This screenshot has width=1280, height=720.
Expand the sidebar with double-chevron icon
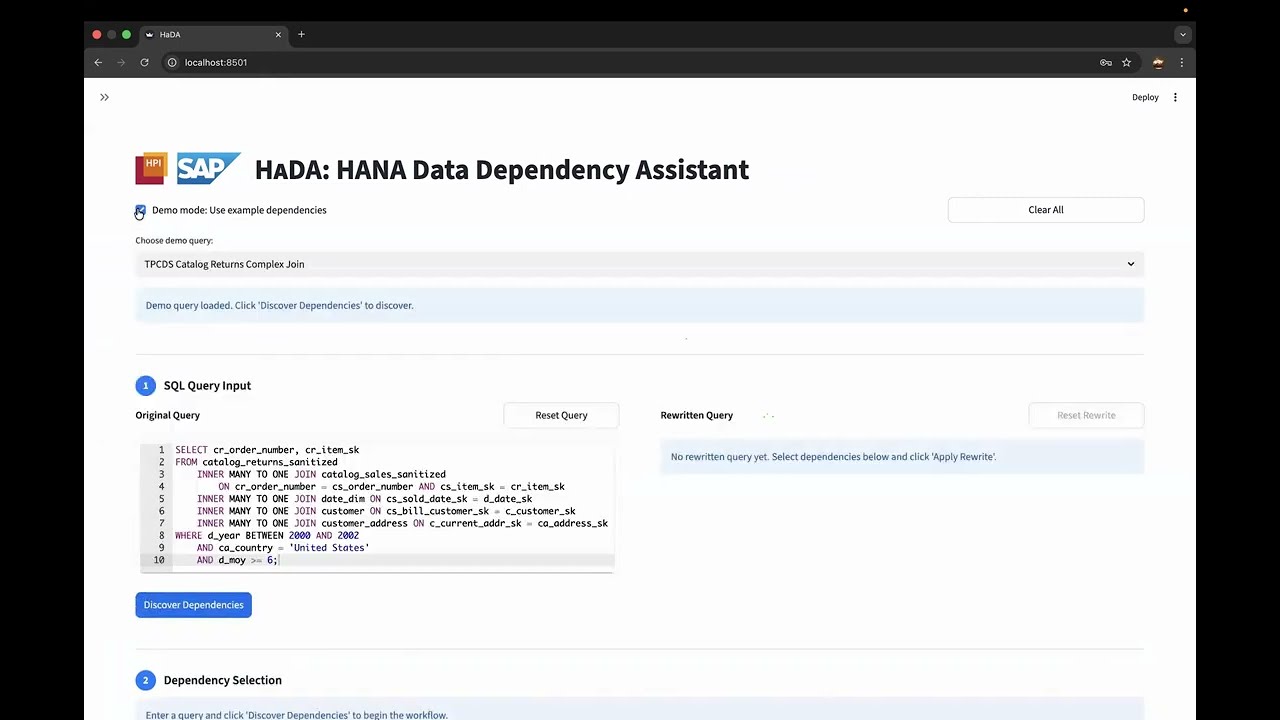pyautogui.click(x=104, y=97)
